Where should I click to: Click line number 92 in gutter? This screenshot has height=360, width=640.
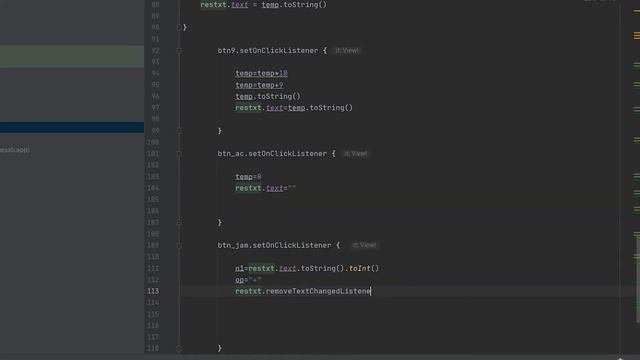[x=155, y=51]
